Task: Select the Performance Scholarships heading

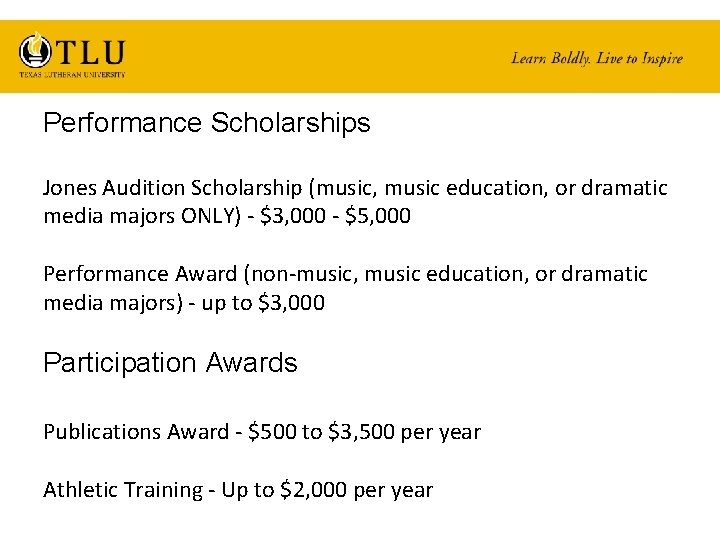Action: point(207,123)
